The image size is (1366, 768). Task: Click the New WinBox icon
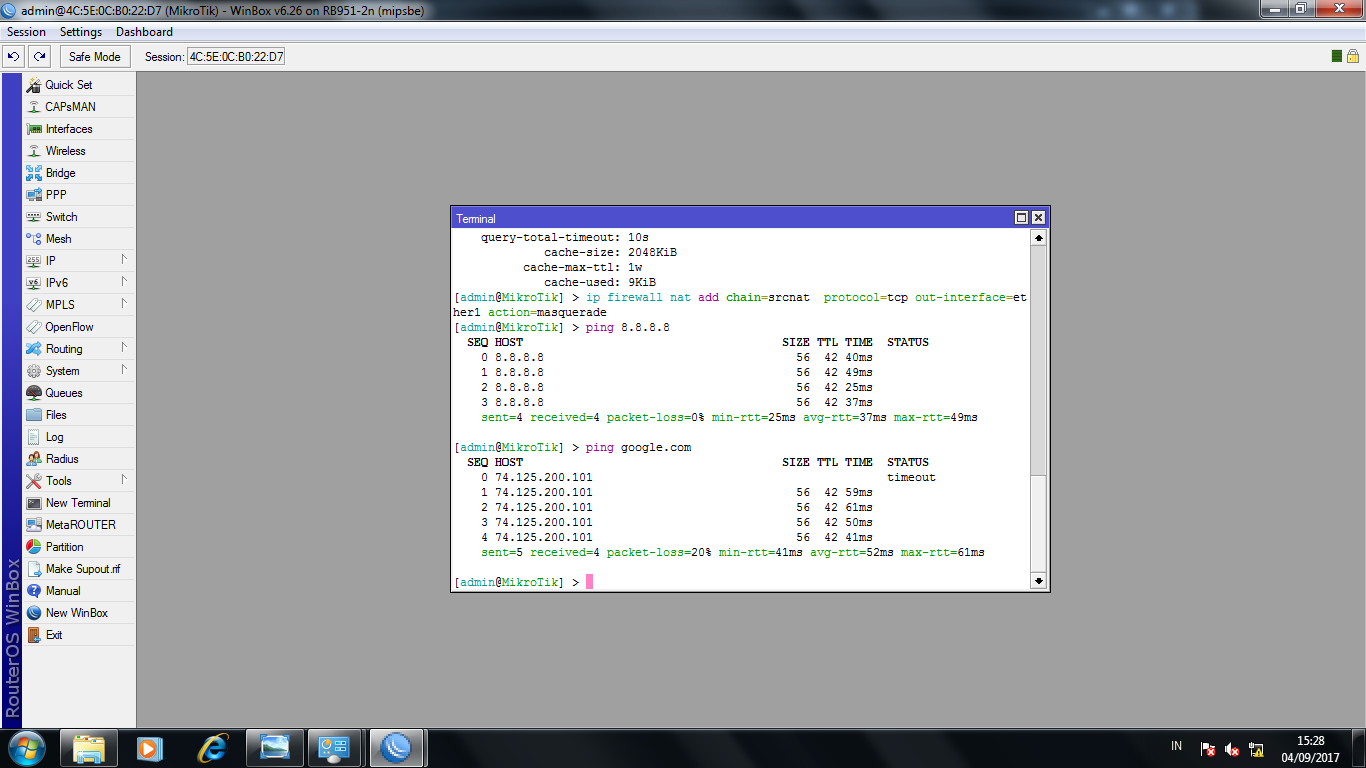tap(34, 613)
